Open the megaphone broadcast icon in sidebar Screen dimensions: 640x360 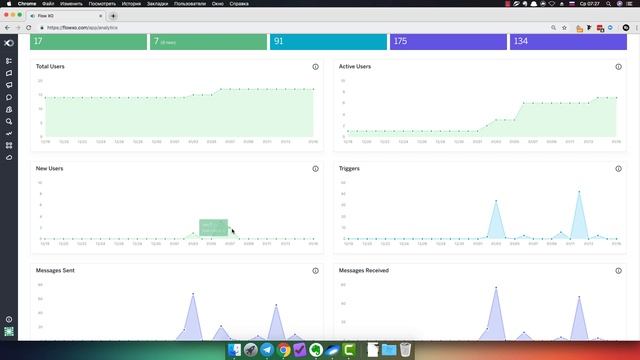(x=9, y=85)
